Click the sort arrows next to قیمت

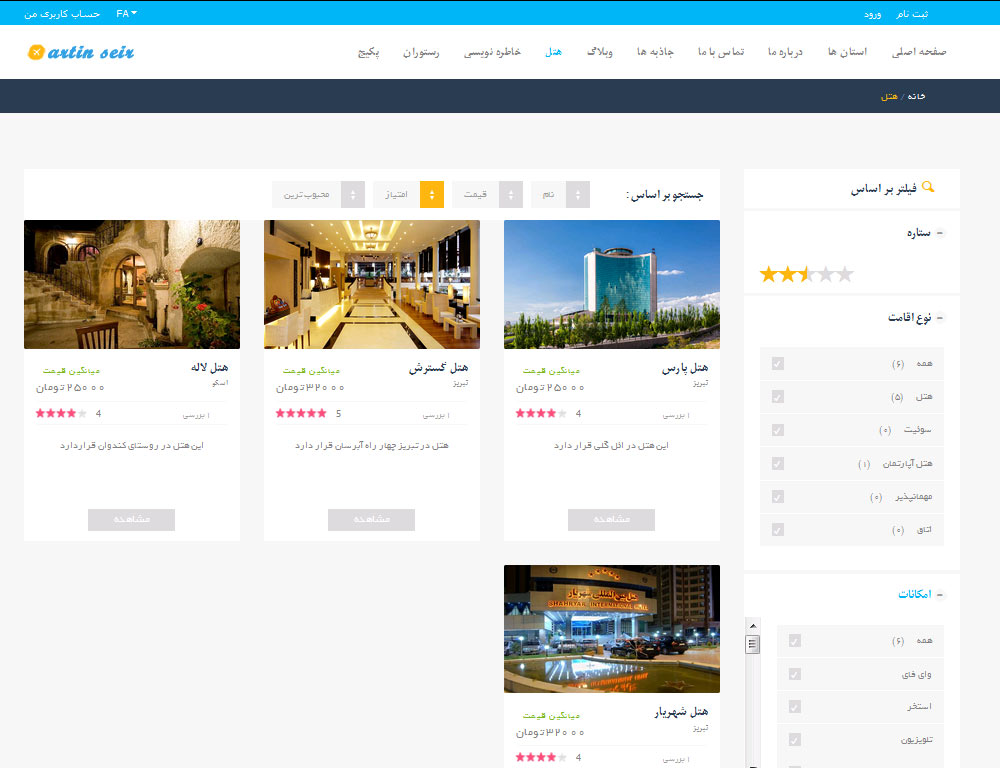(x=511, y=195)
